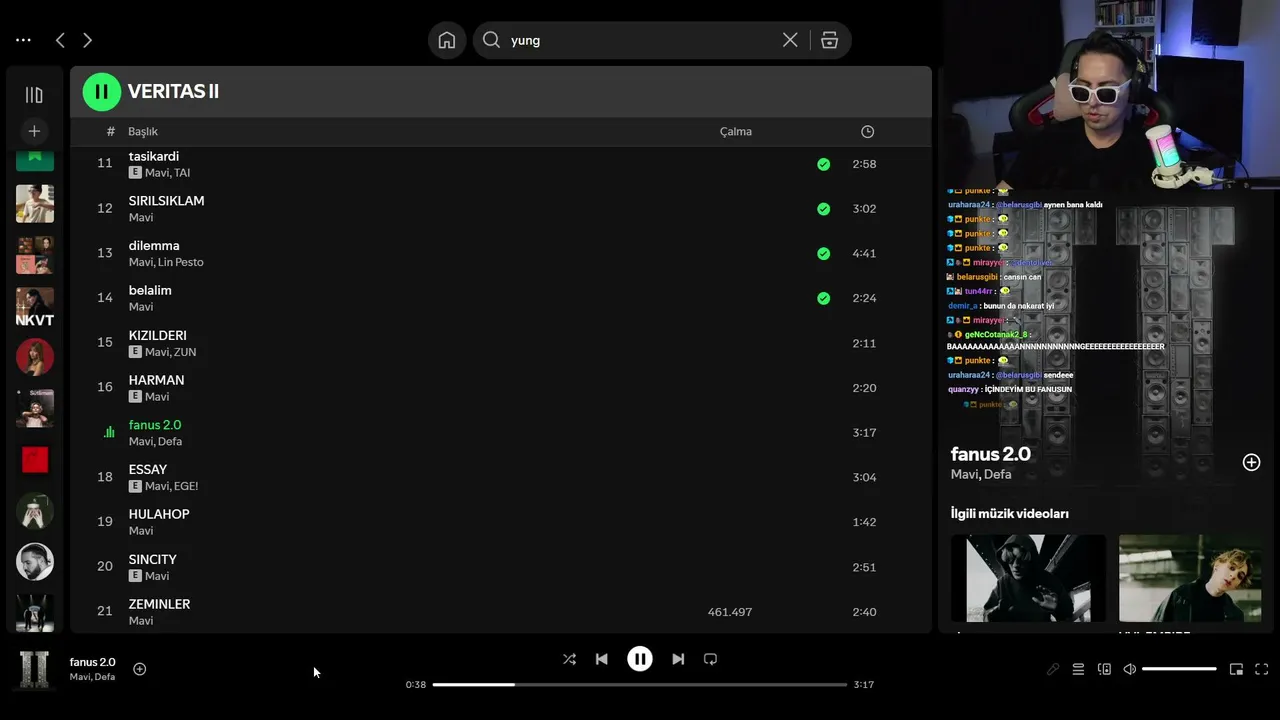Image resolution: width=1280 pixels, height=720 pixels.
Task: Select the track title 'belalim'
Action: (x=150, y=291)
